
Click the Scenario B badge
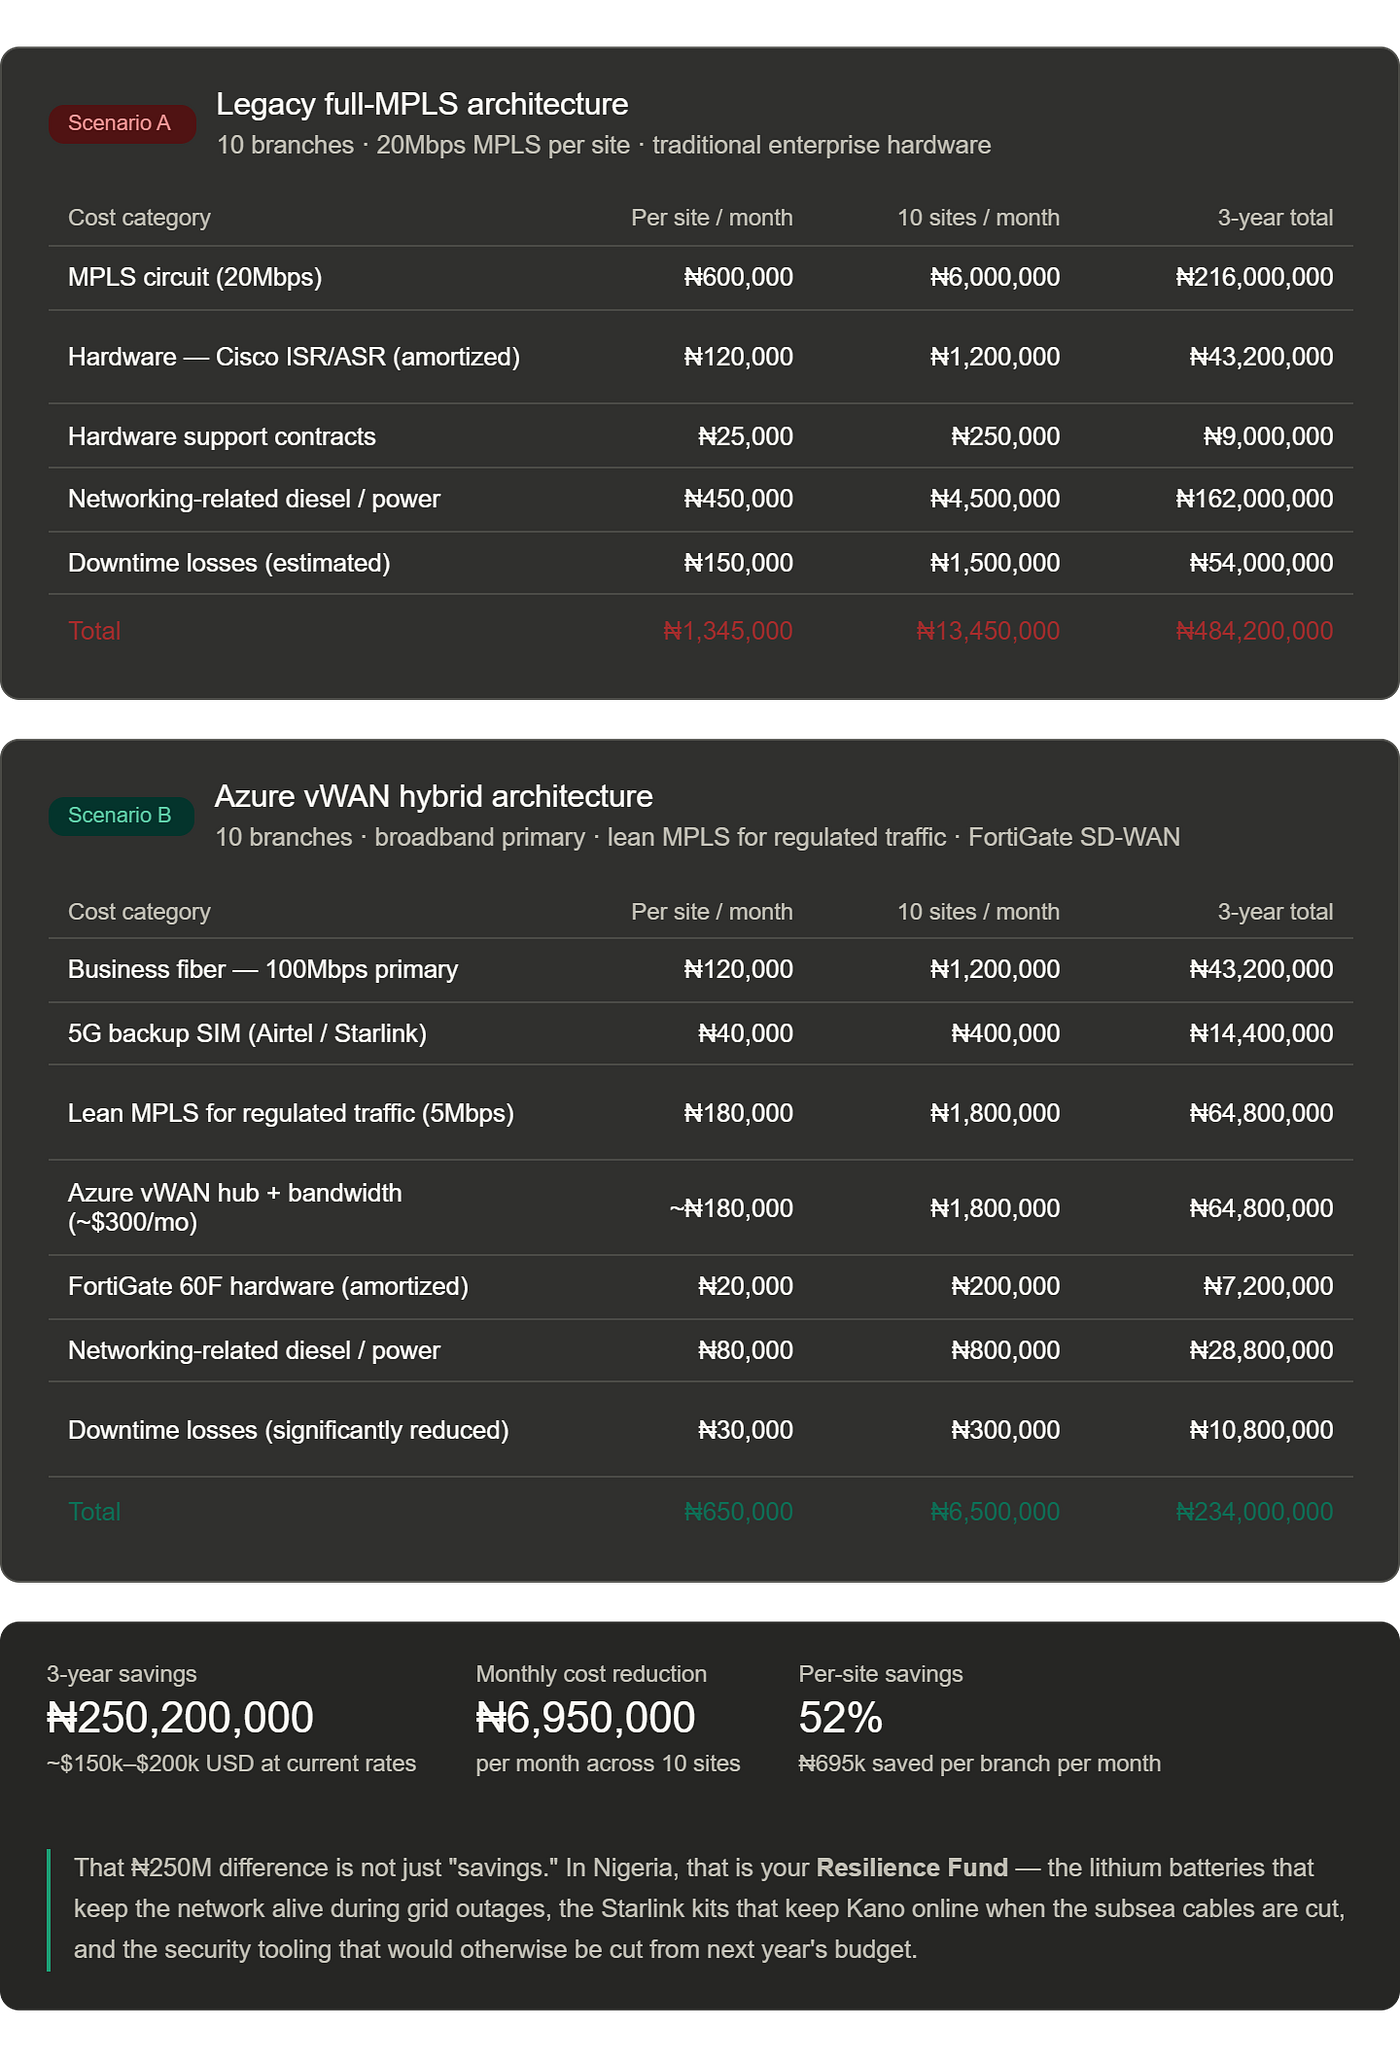[x=121, y=816]
